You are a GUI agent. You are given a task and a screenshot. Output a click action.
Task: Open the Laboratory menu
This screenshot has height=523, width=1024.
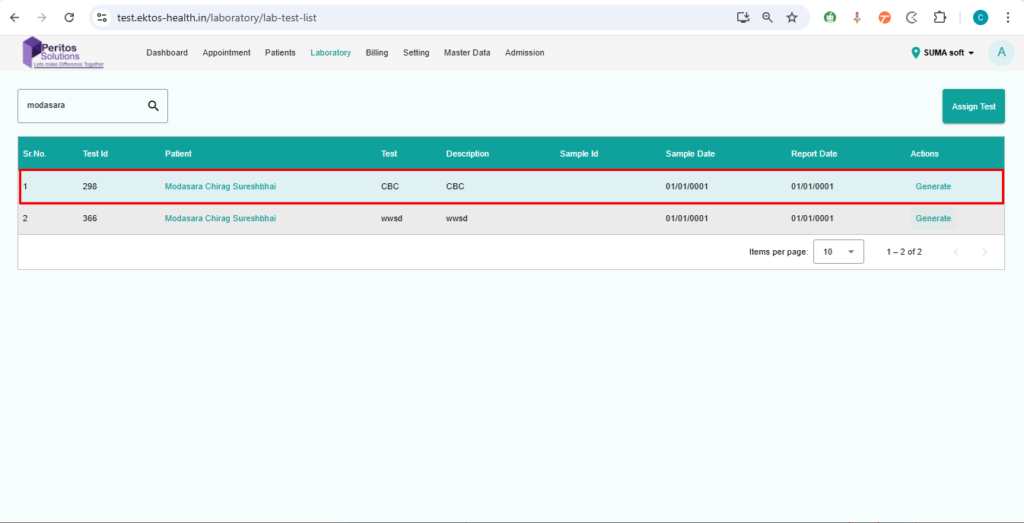coord(330,53)
